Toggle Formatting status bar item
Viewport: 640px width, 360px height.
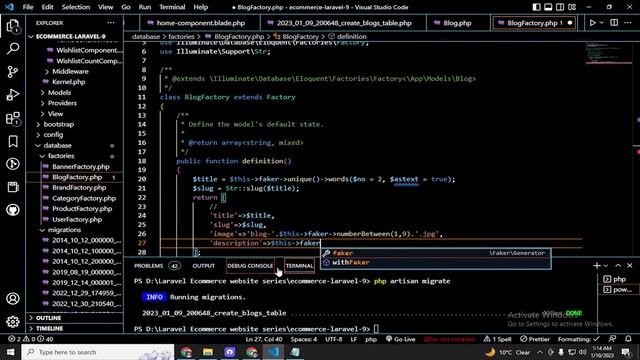click(579, 339)
